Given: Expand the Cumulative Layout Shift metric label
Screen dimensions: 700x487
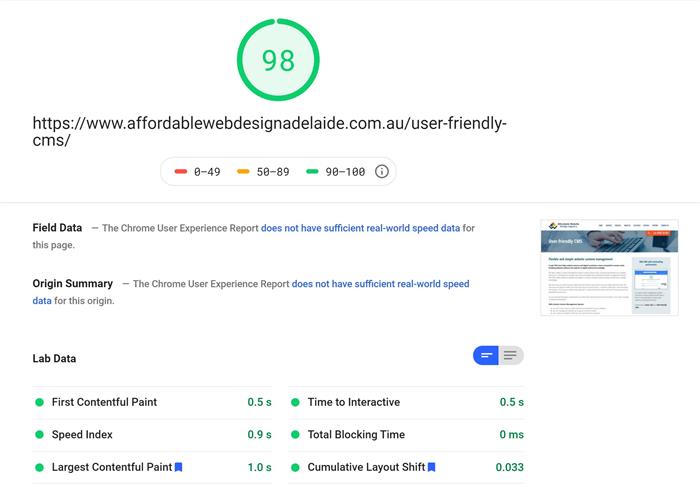Looking at the screenshot, I should coord(366,467).
